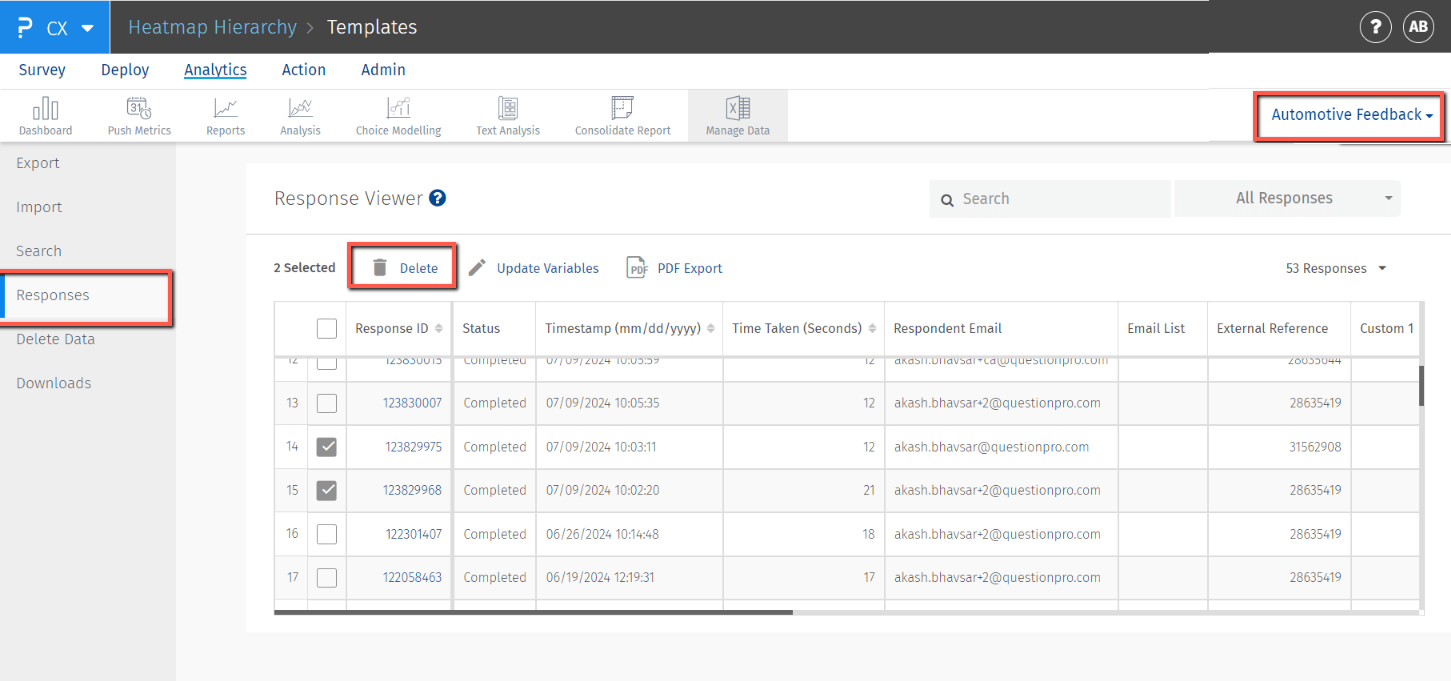The height and width of the screenshot is (681, 1451).
Task: Click the Consolidate Report icon
Action: coord(622,109)
